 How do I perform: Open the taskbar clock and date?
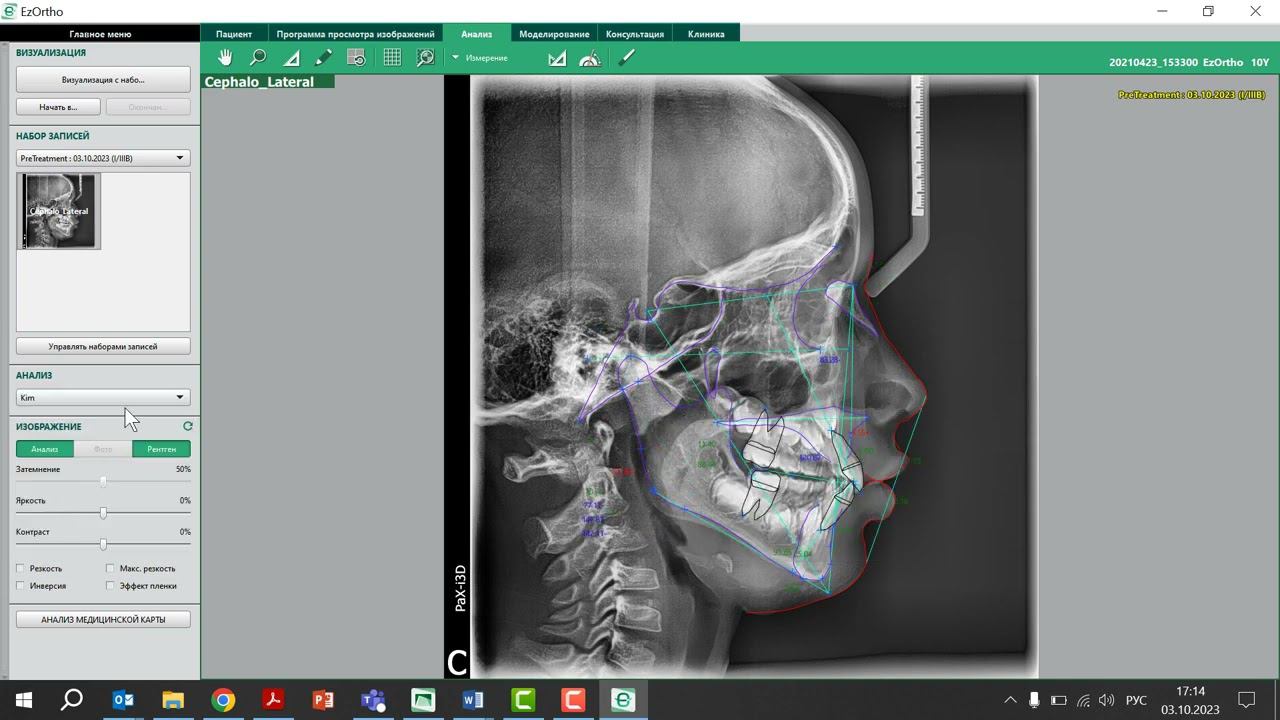(x=1190, y=700)
